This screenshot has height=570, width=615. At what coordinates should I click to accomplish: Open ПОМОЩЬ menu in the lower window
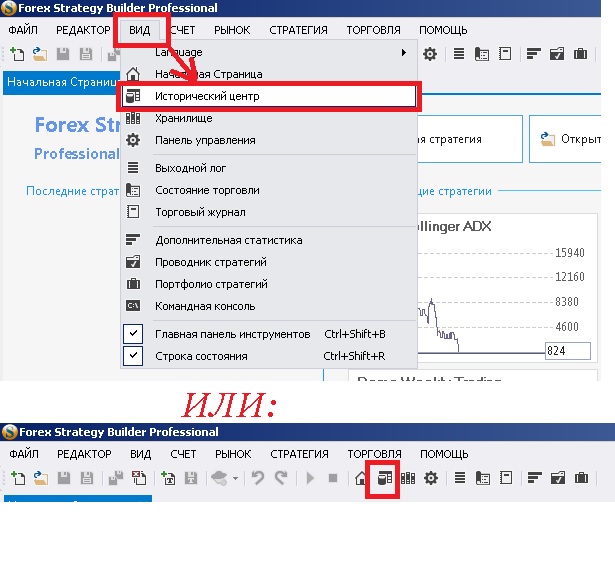pyautogui.click(x=444, y=454)
